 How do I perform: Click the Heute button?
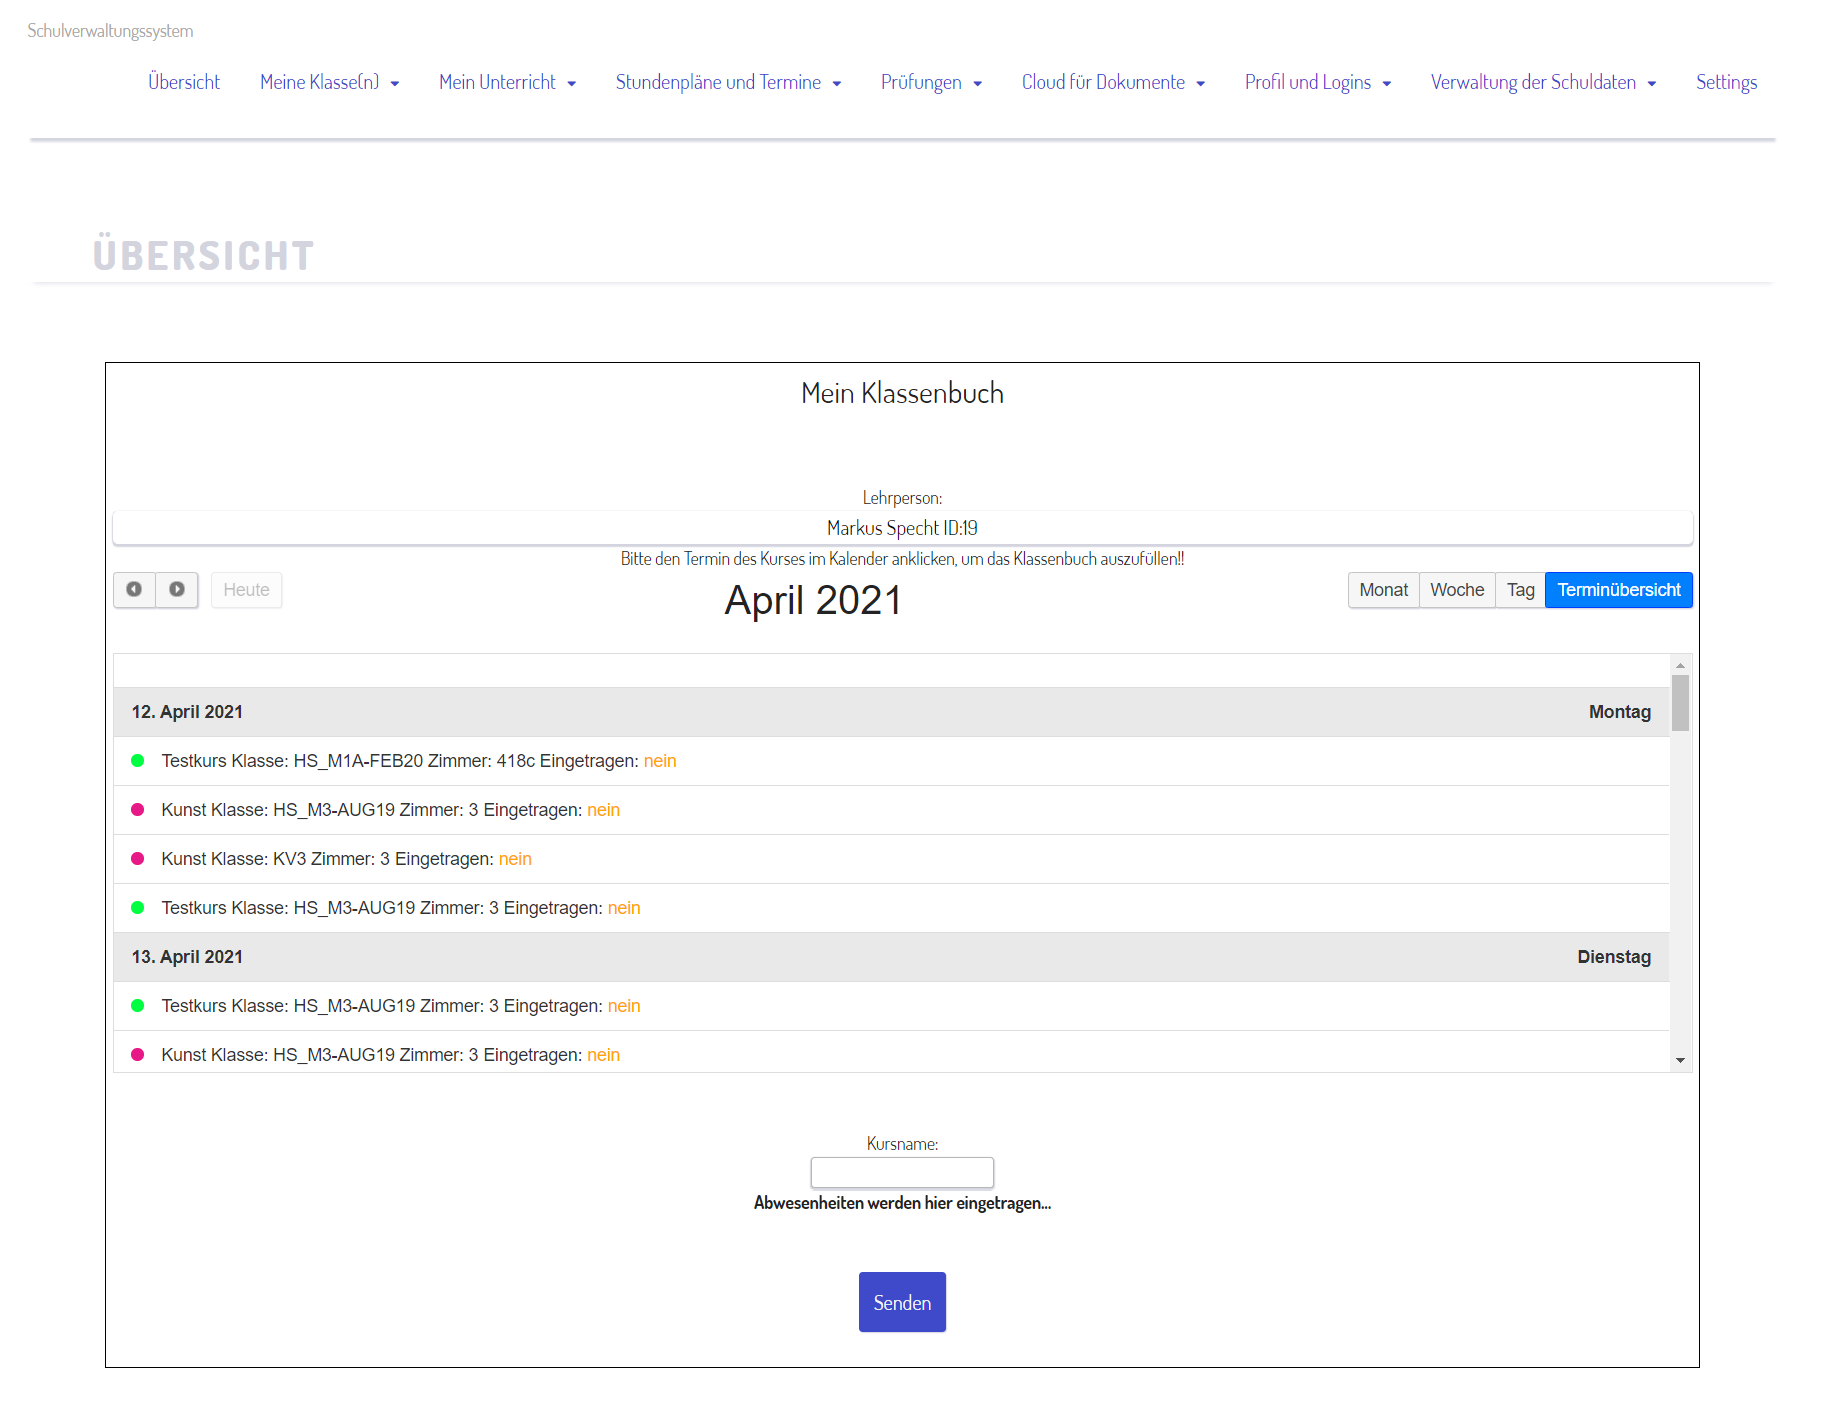click(246, 590)
